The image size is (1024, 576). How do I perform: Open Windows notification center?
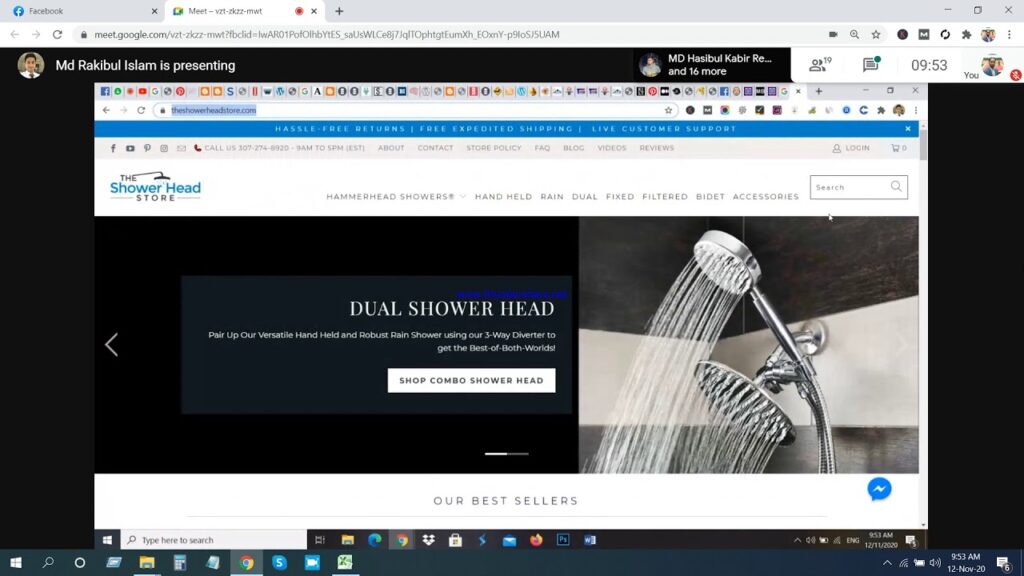[1004, 563]
